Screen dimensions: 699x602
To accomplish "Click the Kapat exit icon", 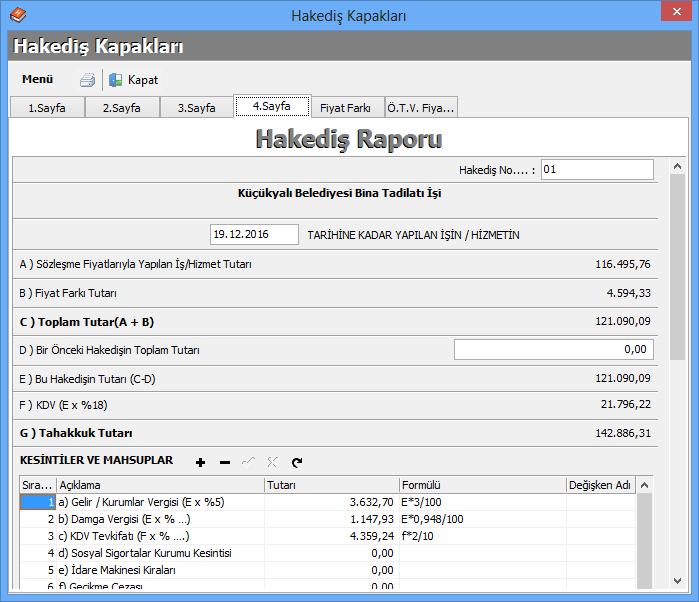I will (x=116, y=80).
